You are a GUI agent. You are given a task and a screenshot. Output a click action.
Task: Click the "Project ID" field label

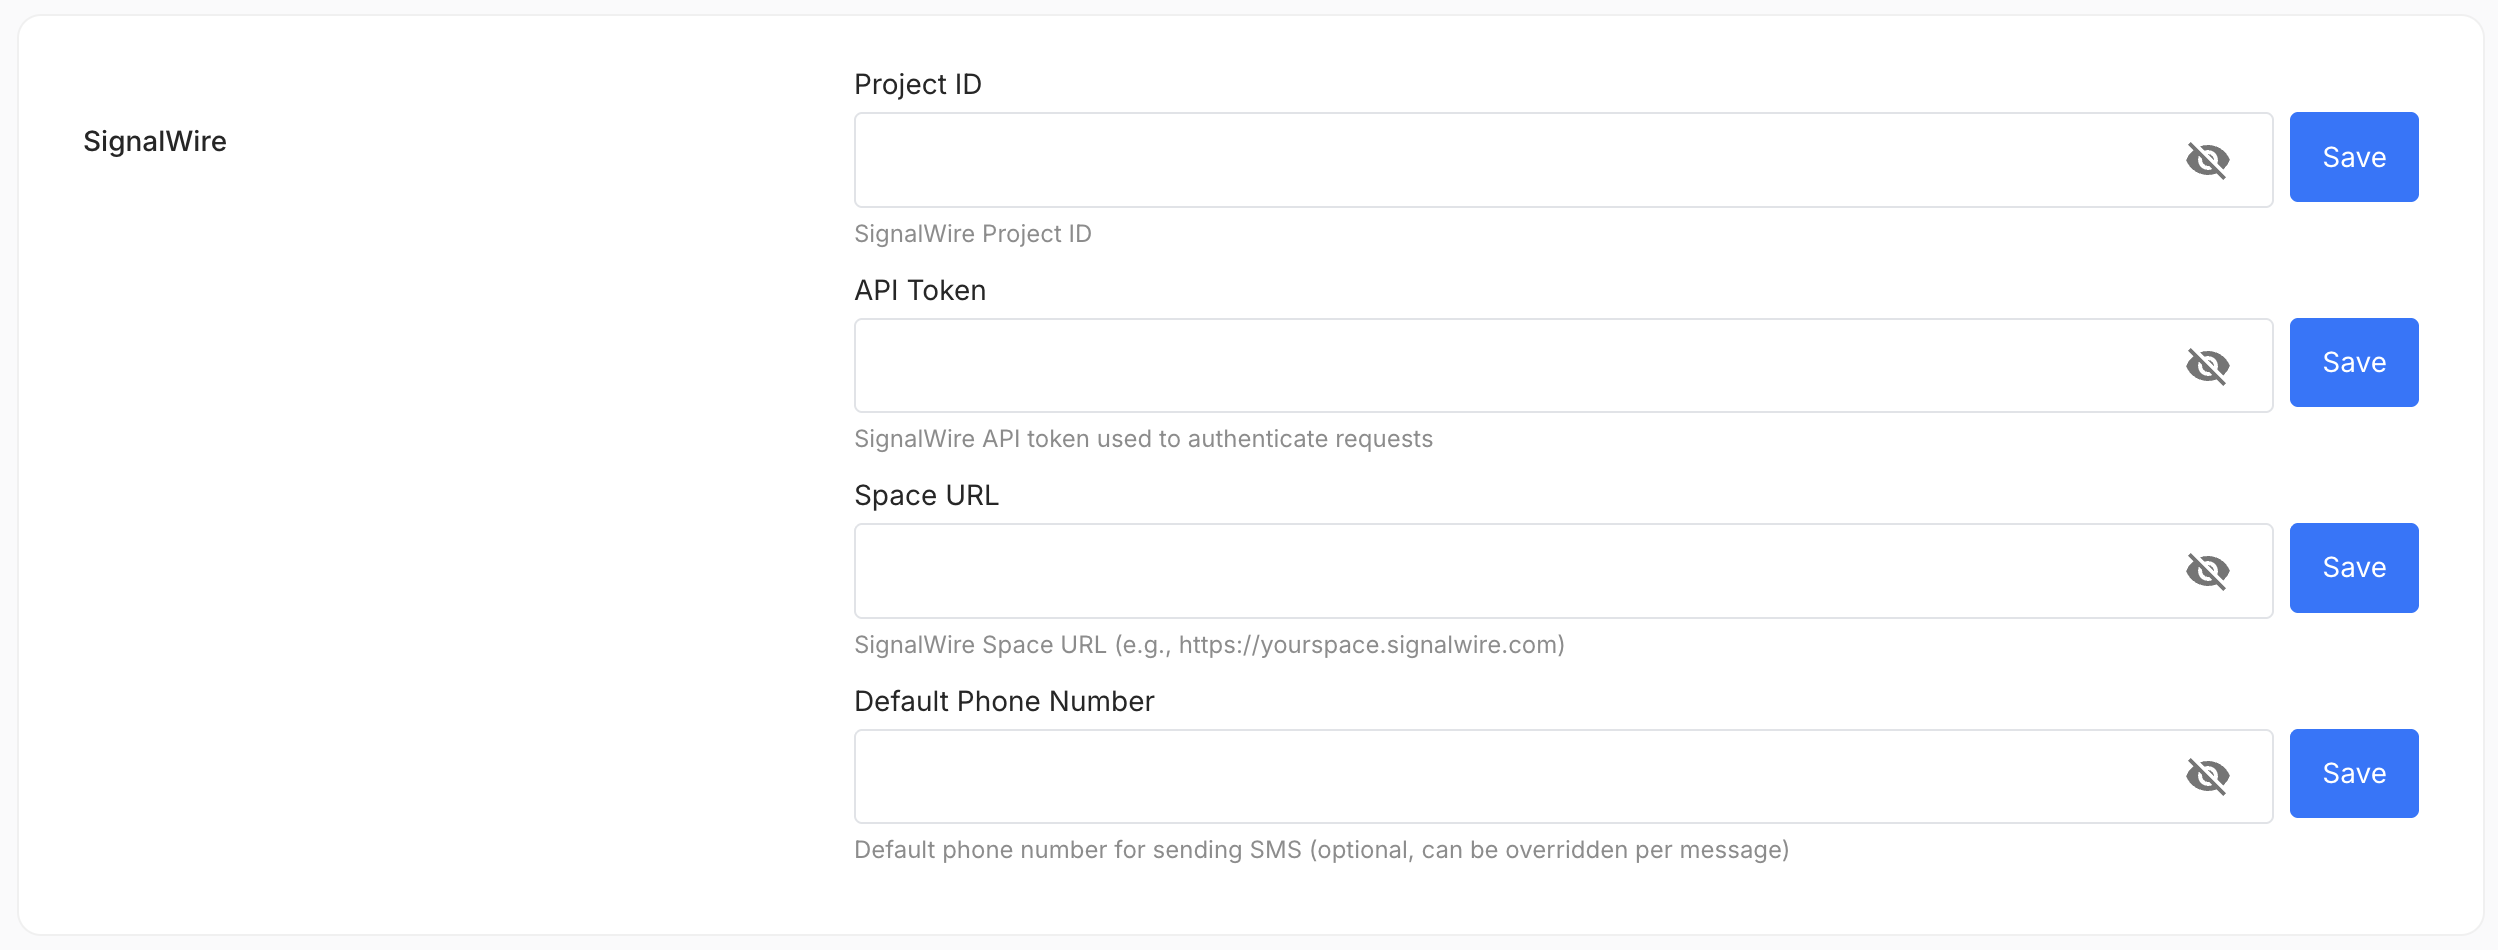point(917,84)
